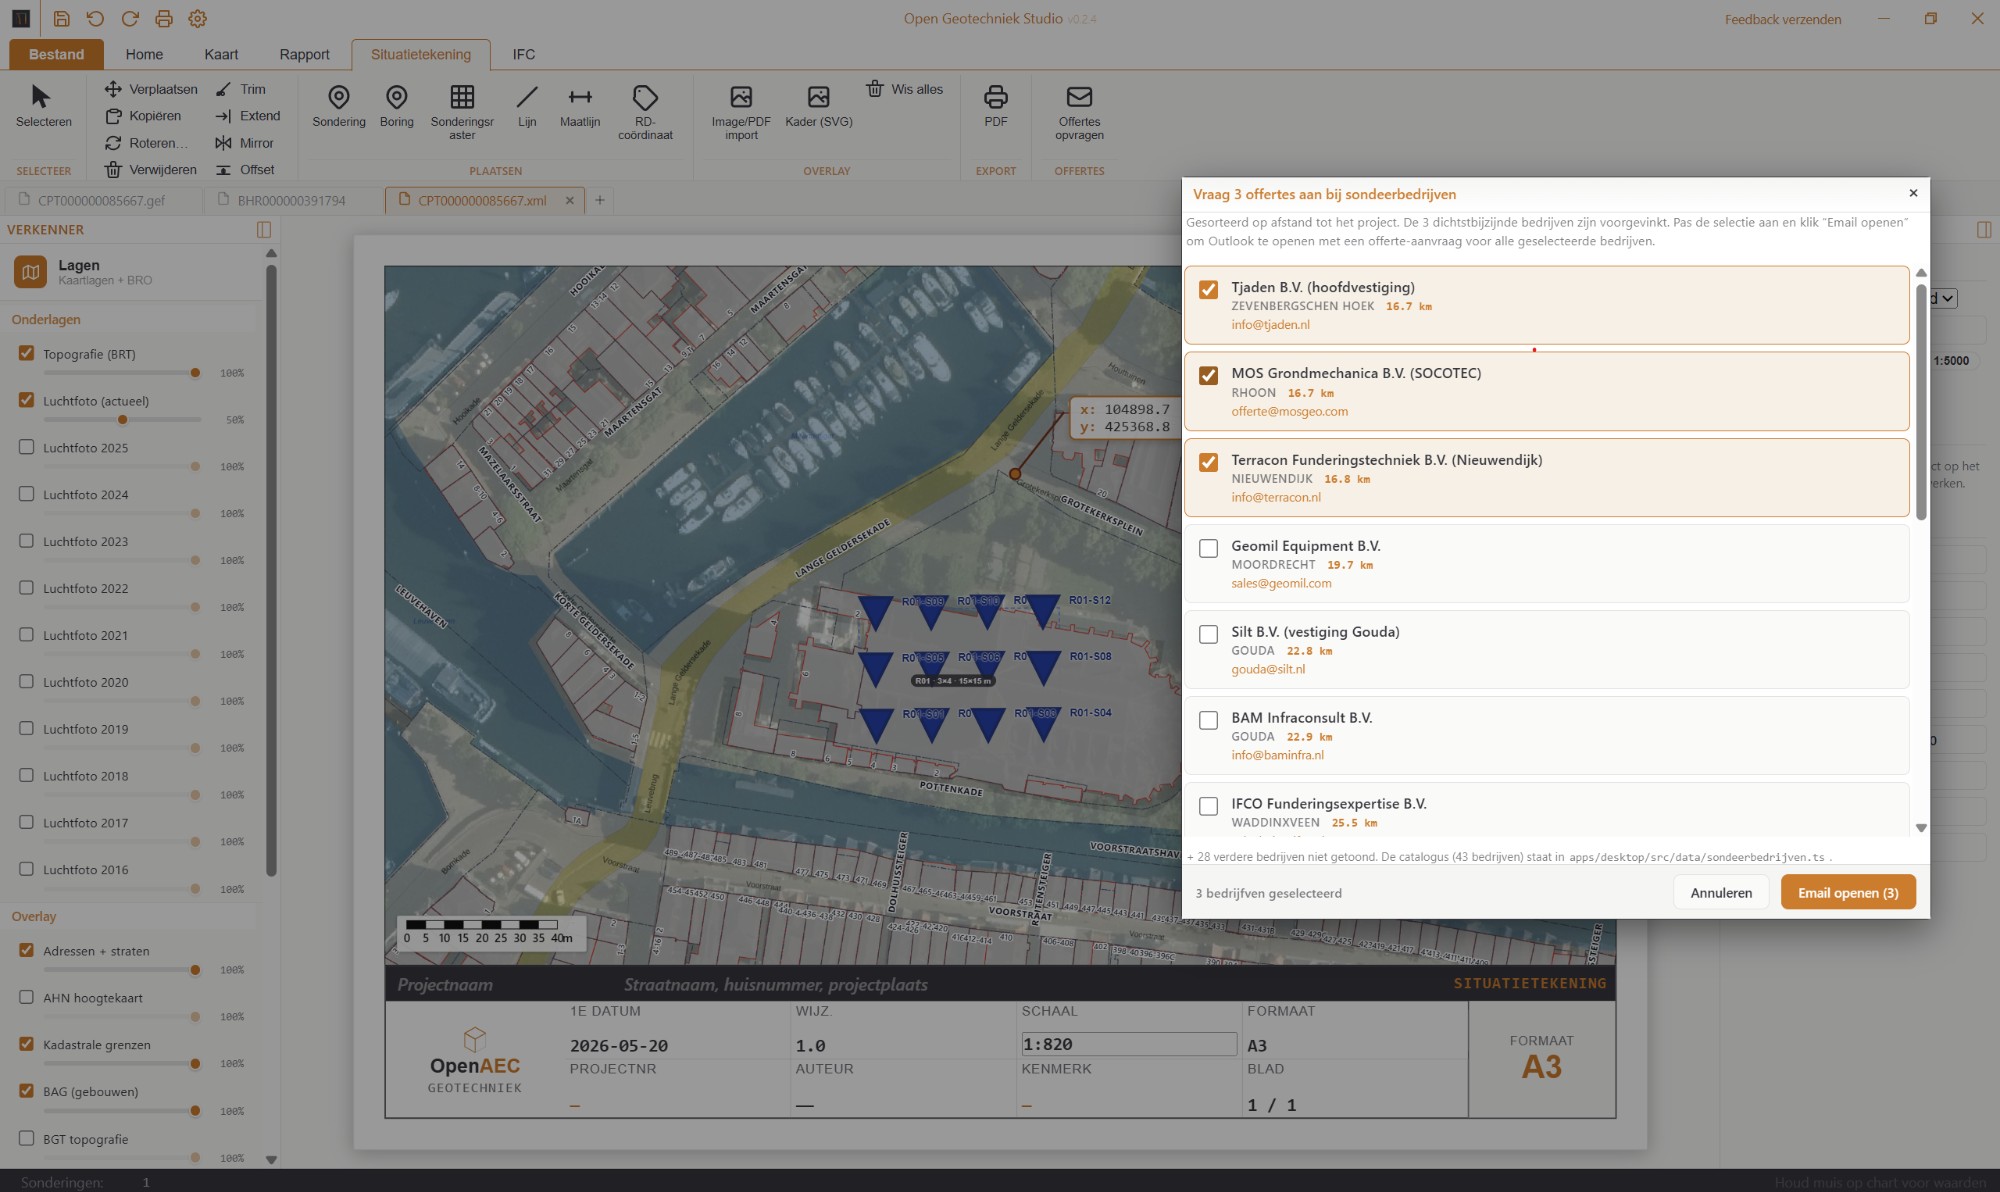Click the company list scroll-down arrow

coord(1921,828)
